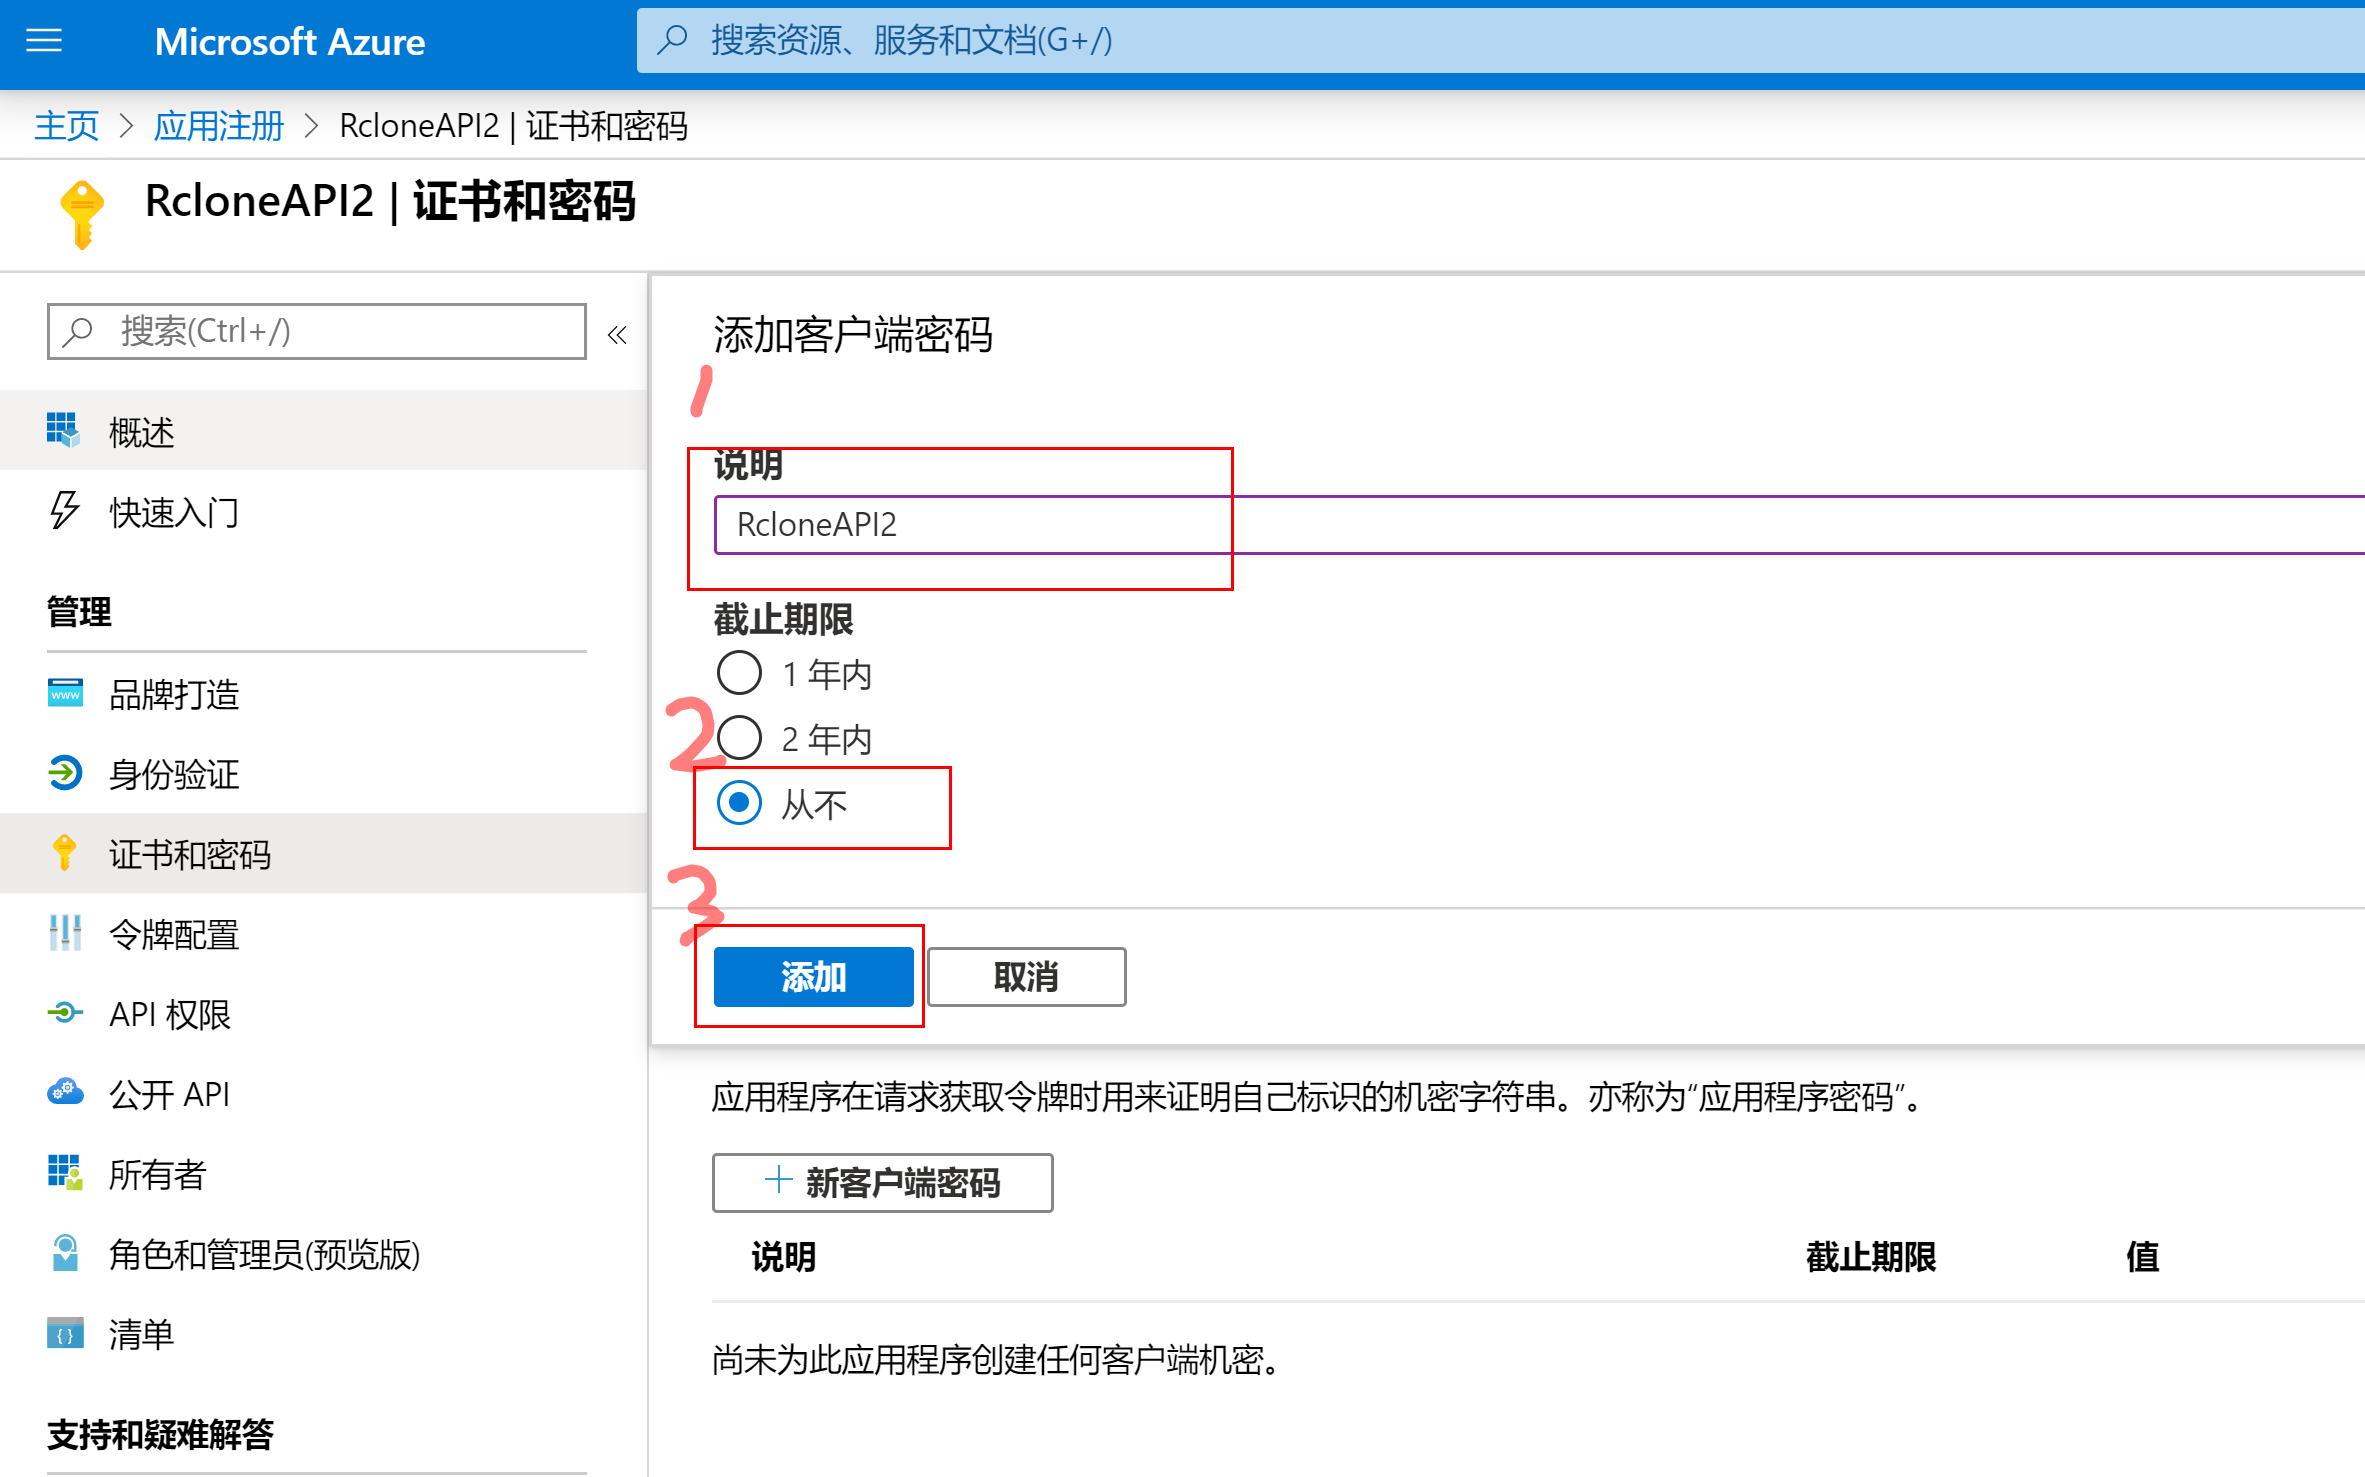The height and width of the screenshot is (1477, 2365).
Task: Click the 说明 description field with RcloneAPI2
Action: click(x=1539, y=524)
